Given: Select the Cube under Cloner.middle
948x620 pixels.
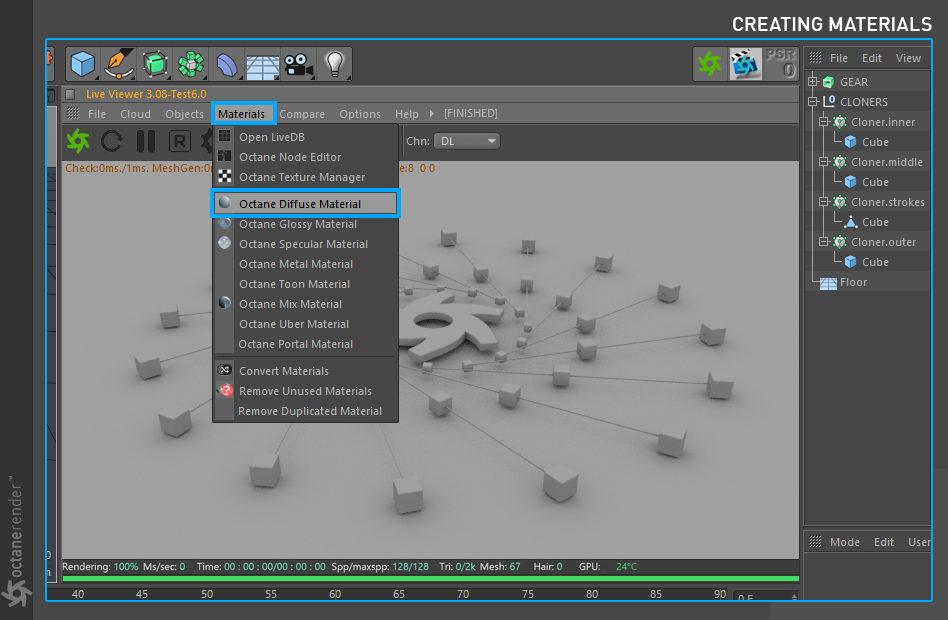Looking at the screenshot, I should click(x=875, y=182).
